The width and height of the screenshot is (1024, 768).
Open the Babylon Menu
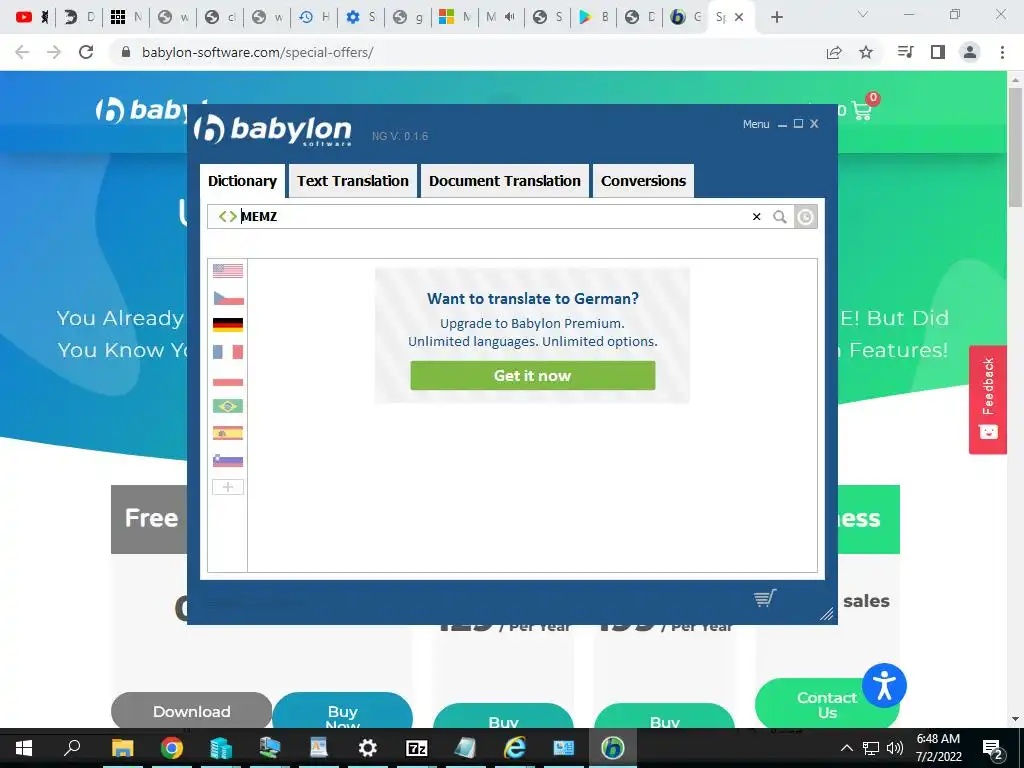tap(756, 124)
